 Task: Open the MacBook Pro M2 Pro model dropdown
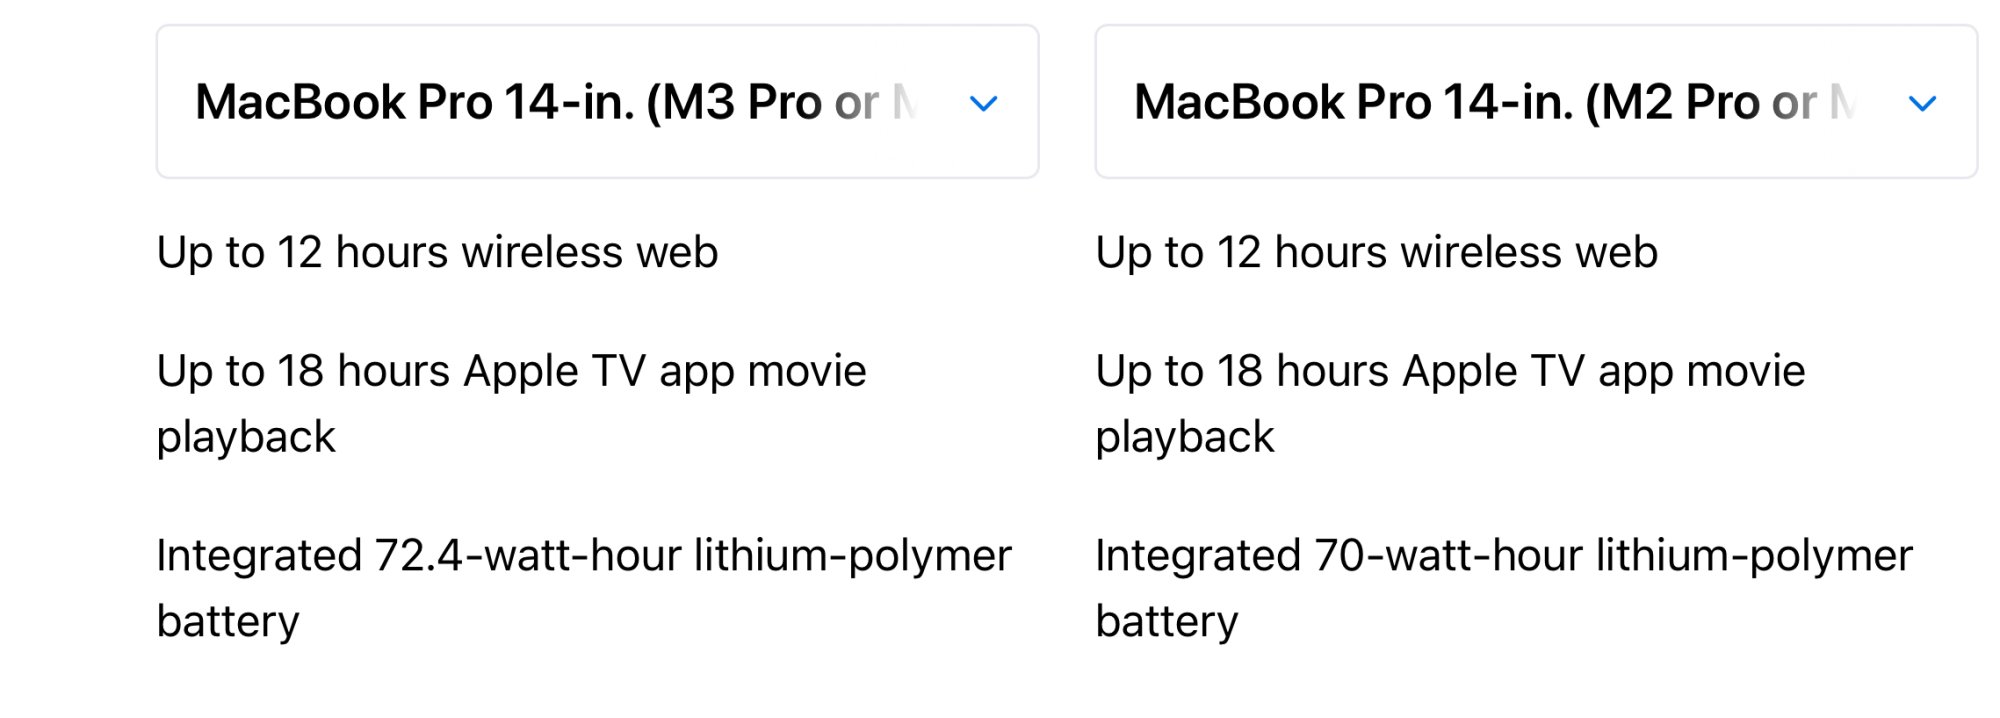pos(1536,102)
